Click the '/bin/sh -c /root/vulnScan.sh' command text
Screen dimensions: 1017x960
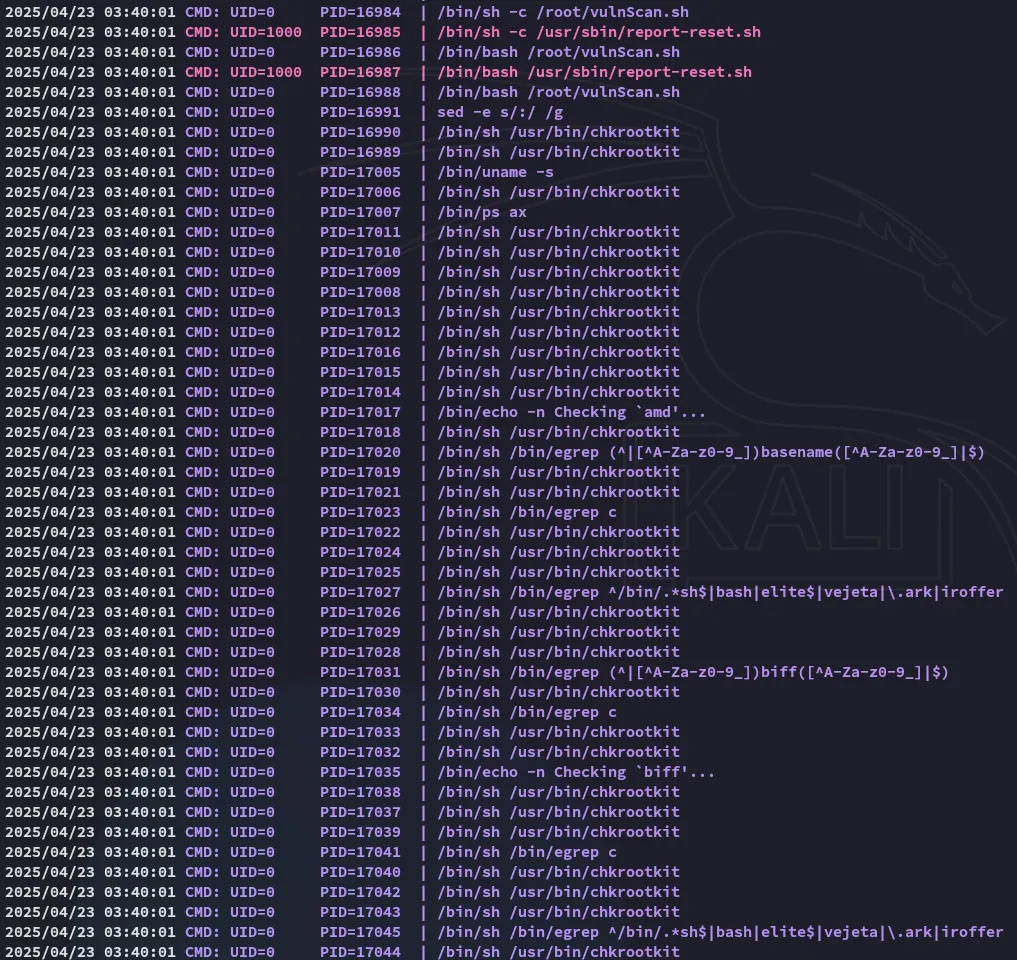pos(562,12)
